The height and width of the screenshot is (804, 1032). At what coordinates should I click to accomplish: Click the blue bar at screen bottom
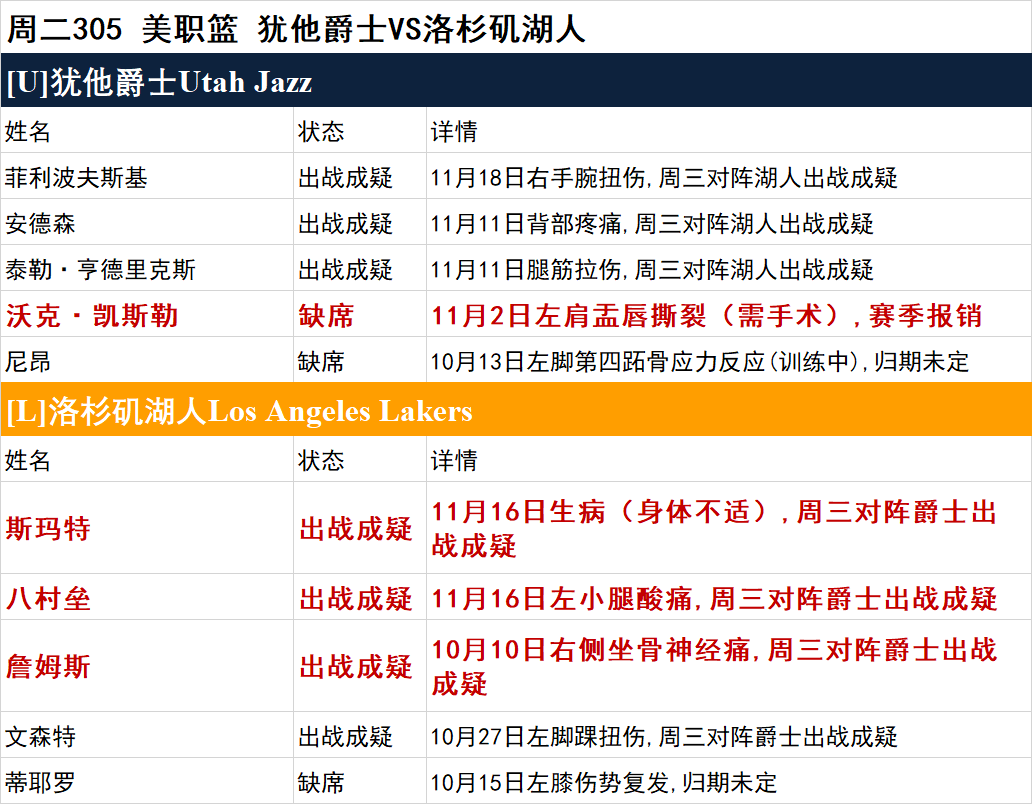coord(516,799)
